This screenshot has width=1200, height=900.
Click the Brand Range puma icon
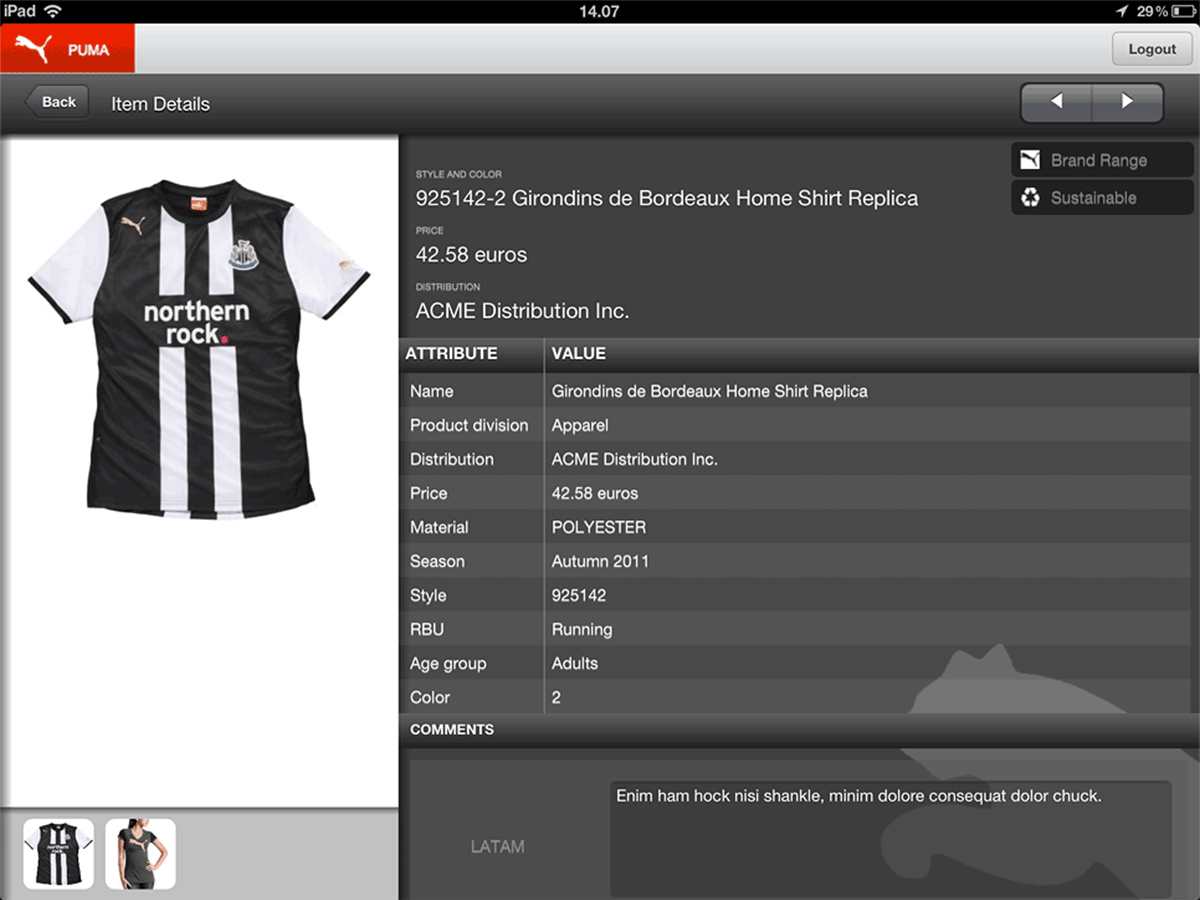[1030, 160]
